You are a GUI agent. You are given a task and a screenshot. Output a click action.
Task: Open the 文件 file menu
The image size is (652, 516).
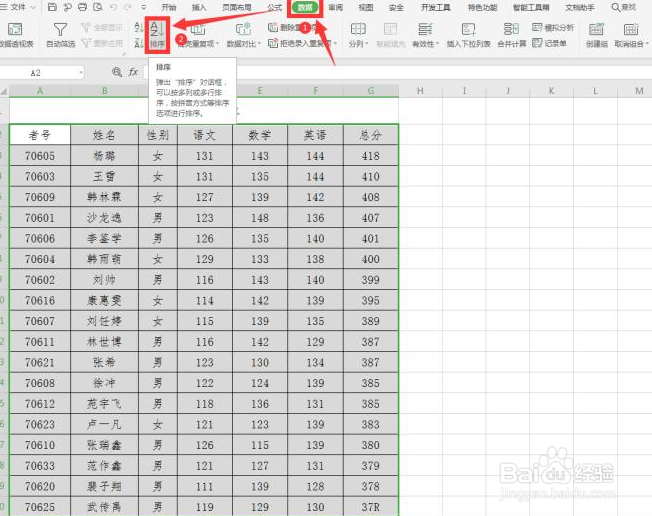coord(18,7)
